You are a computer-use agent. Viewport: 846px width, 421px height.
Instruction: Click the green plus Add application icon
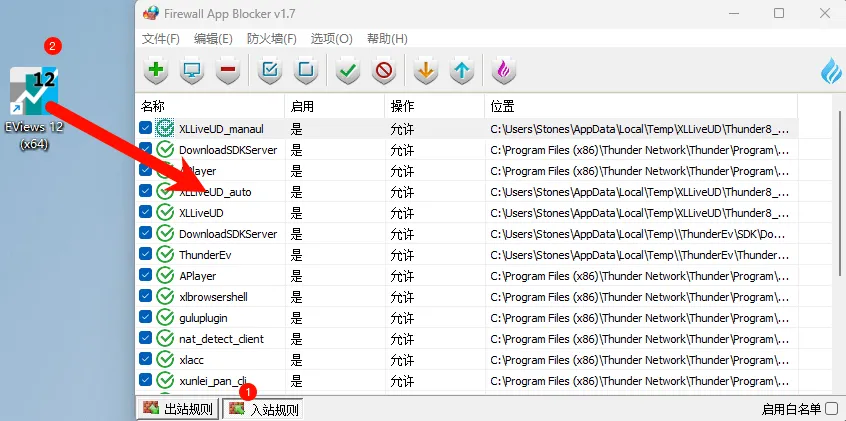pyautogui.click(x=156, y=70)
